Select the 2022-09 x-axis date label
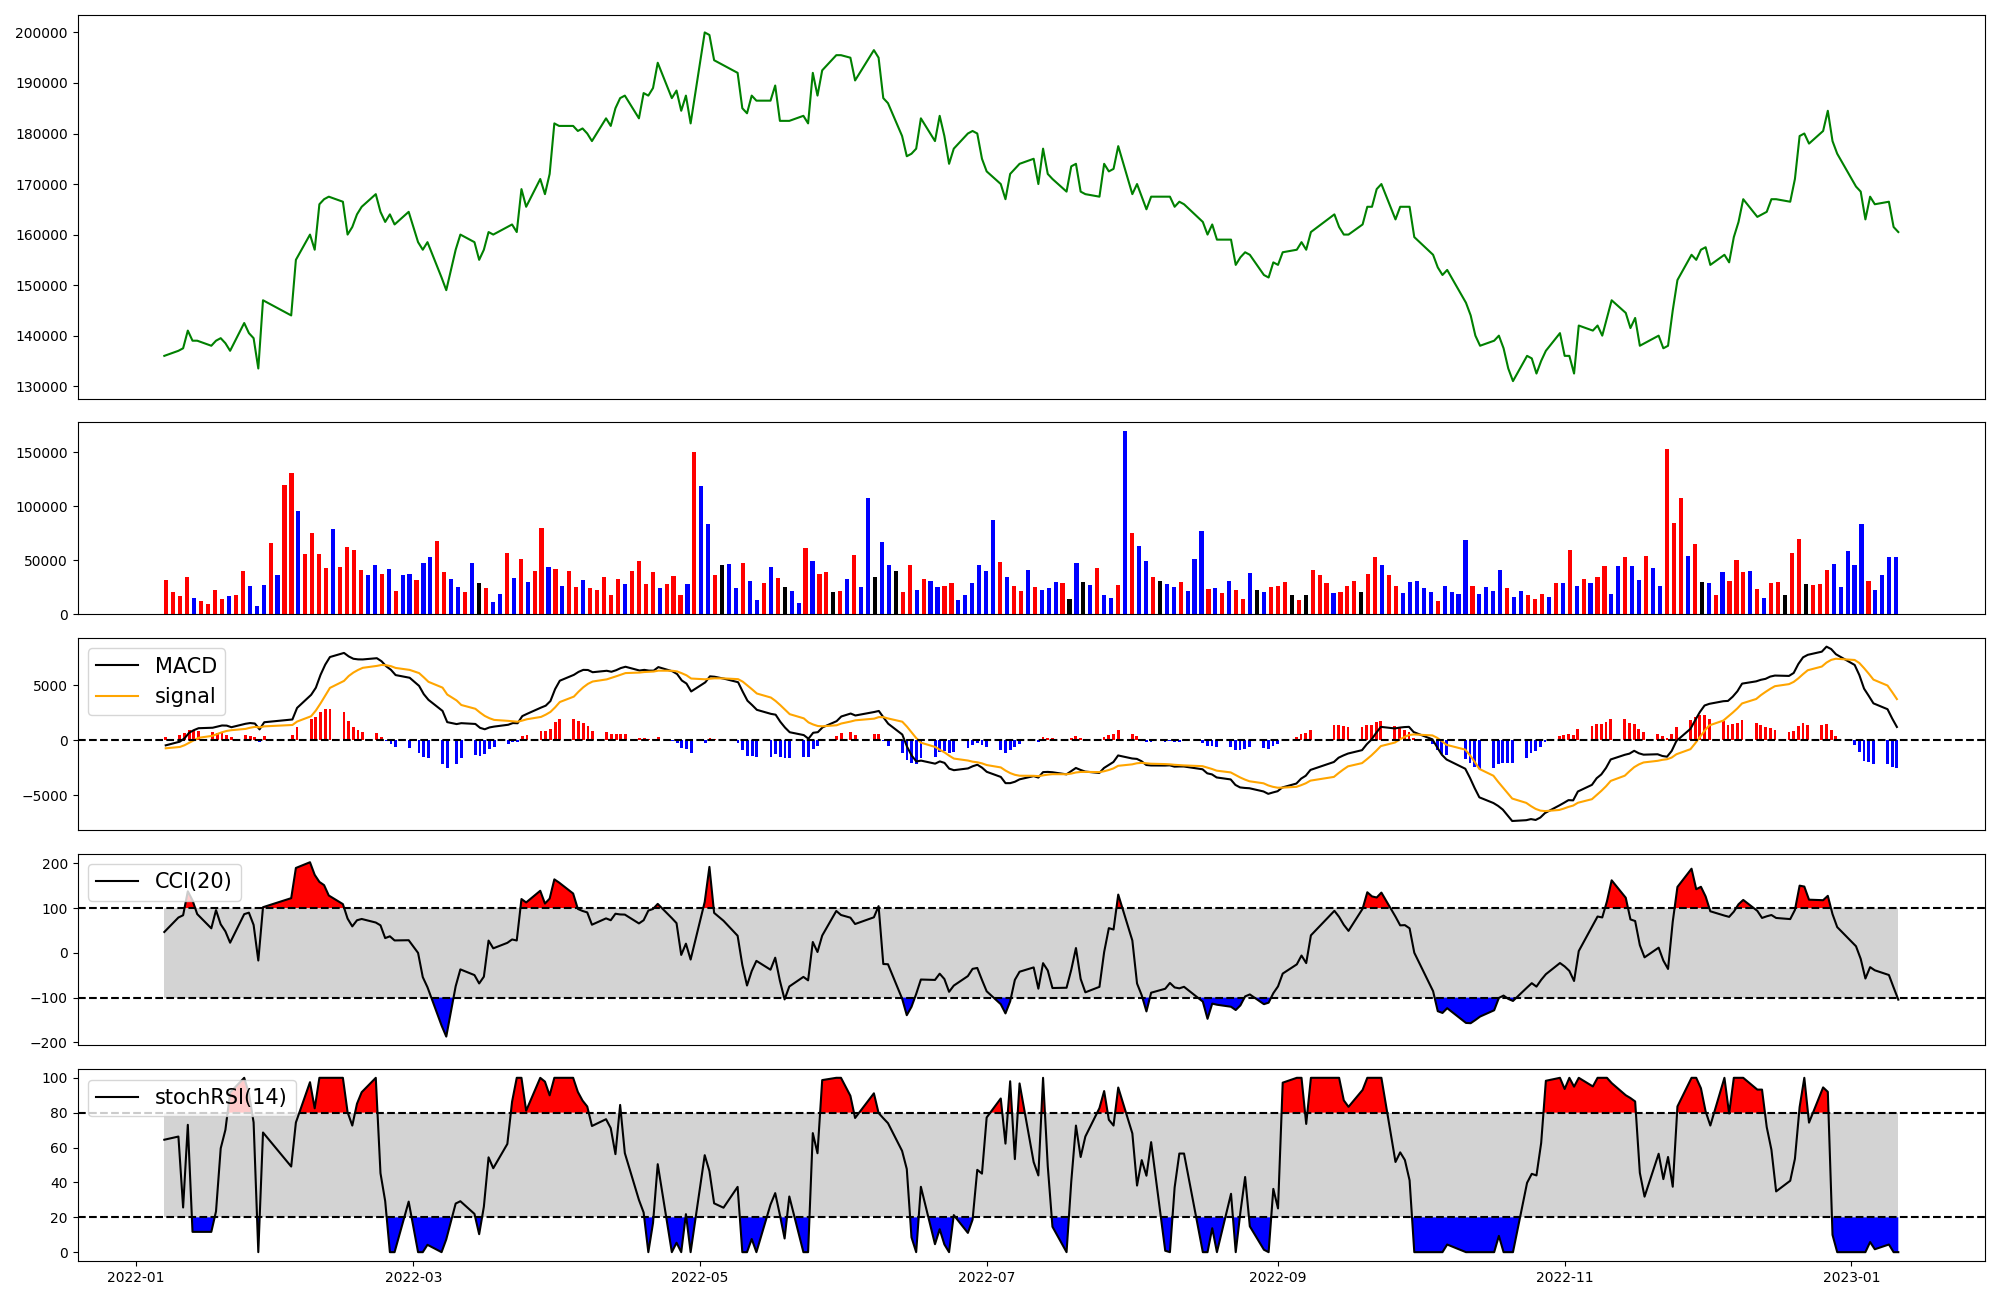The image size is (2000, 1300). click(x=1278, y=1277)
